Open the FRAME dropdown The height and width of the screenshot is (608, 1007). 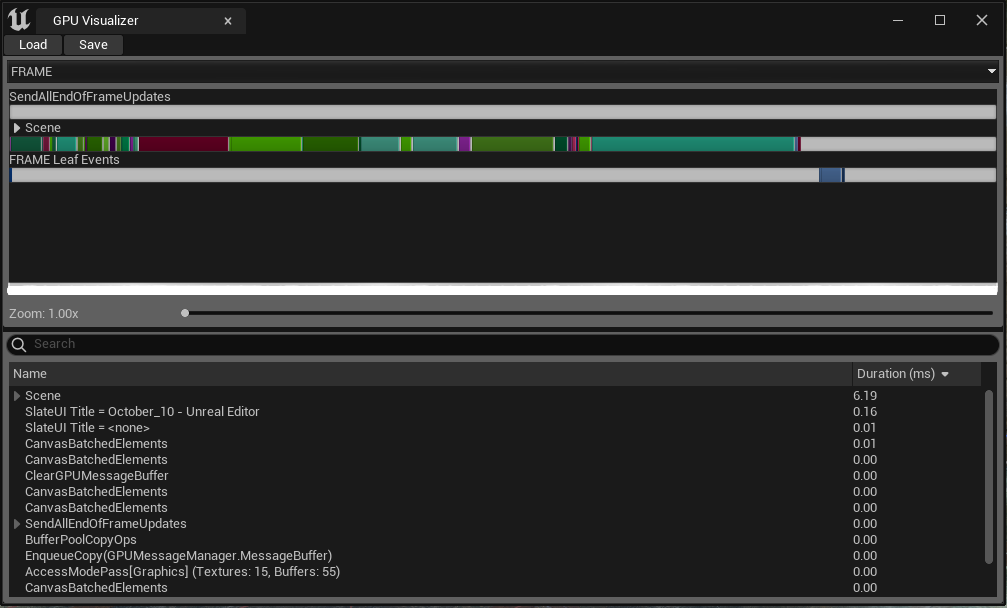coord(504,71)
